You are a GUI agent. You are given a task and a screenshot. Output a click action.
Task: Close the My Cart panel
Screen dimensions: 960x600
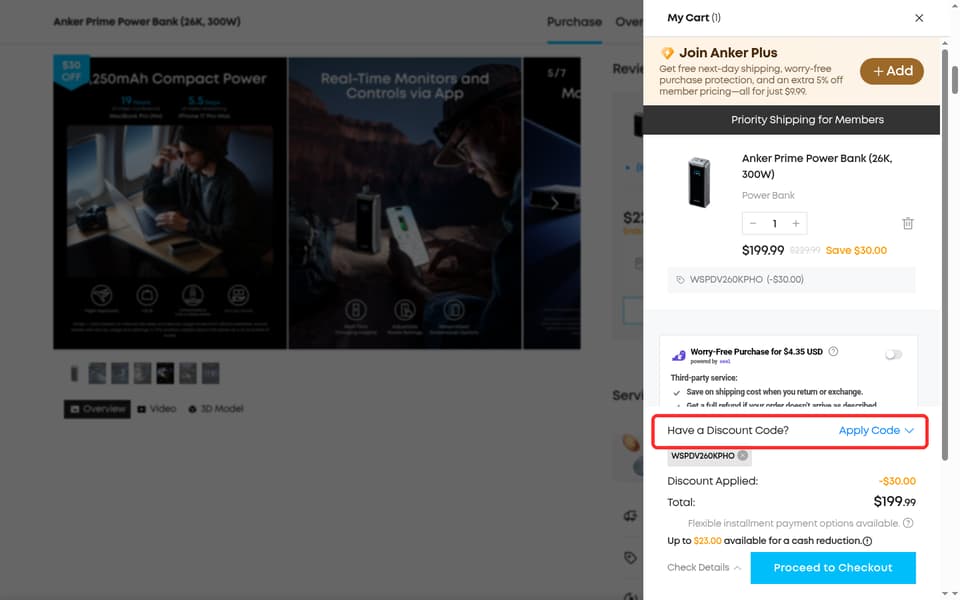tap(918, 18)
